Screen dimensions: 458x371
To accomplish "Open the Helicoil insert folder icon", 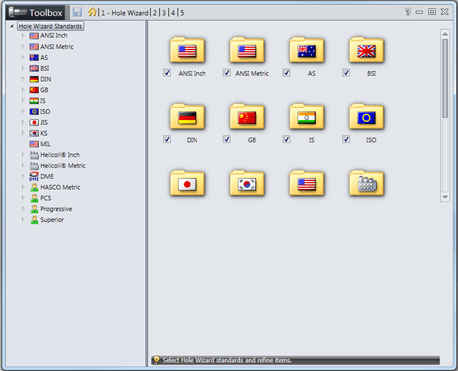I will (x=366, y=183).
